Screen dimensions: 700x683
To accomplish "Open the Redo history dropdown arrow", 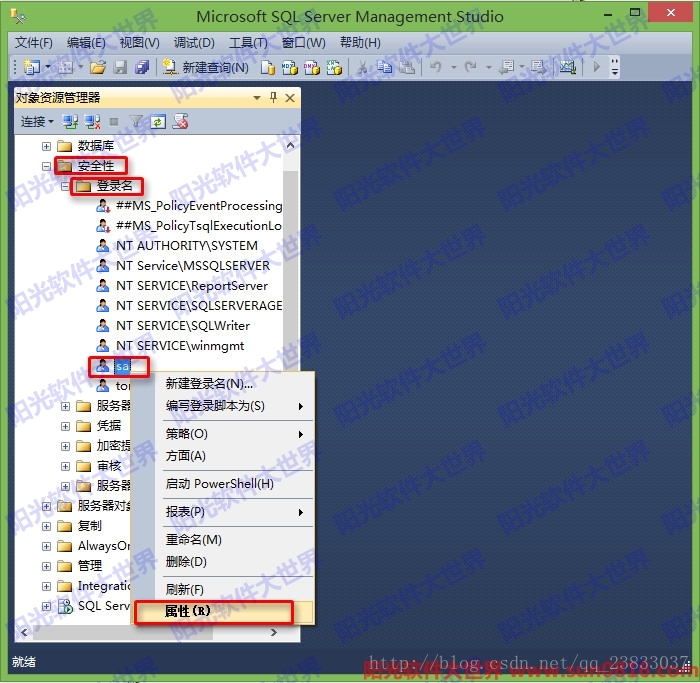I will [x=488, y=67].
